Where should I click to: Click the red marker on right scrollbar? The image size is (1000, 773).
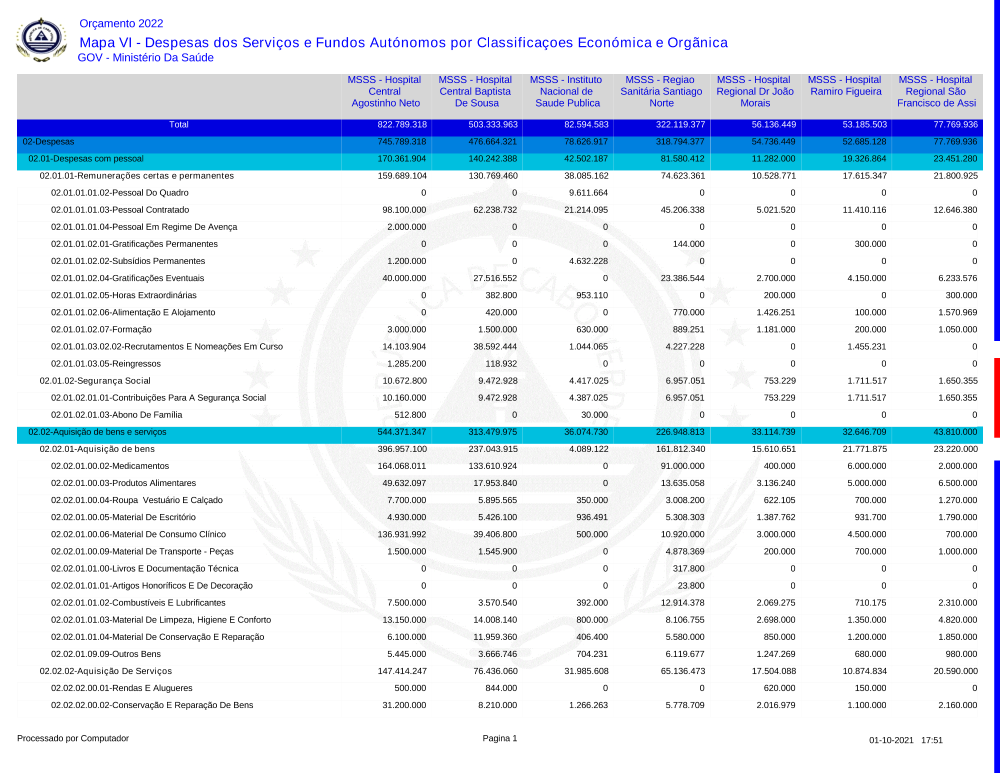point(996,397)
